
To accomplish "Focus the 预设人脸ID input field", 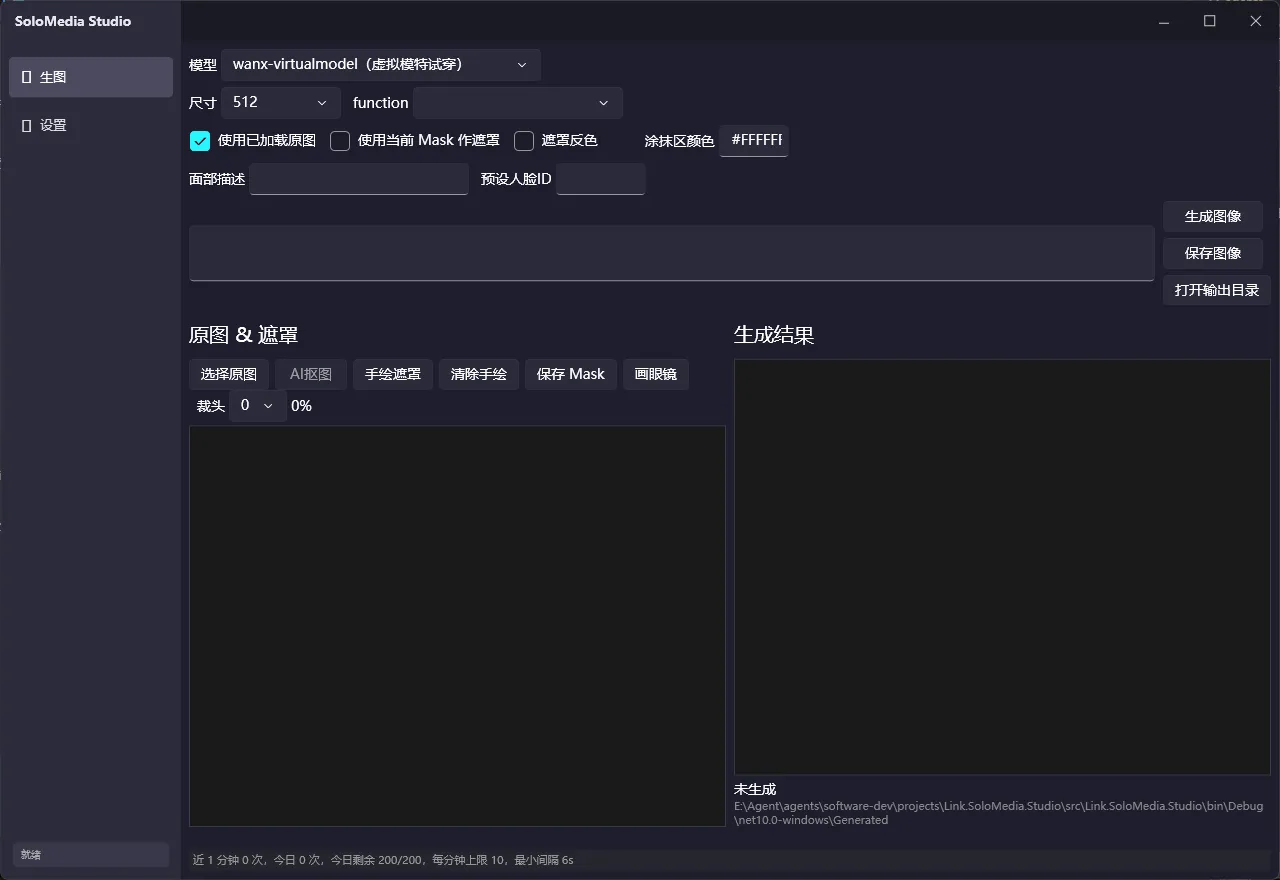I will pyautogui.click(x=601, y=179).
